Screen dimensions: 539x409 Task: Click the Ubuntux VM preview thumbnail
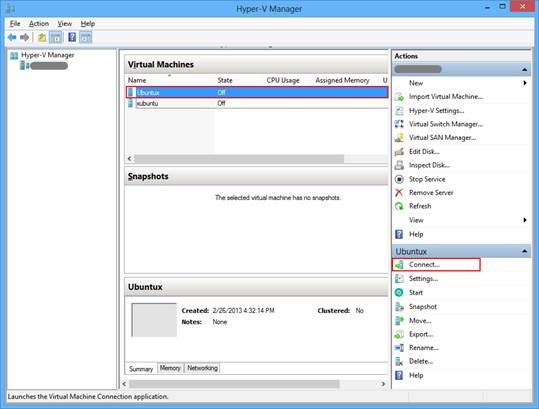pos(154,320)
